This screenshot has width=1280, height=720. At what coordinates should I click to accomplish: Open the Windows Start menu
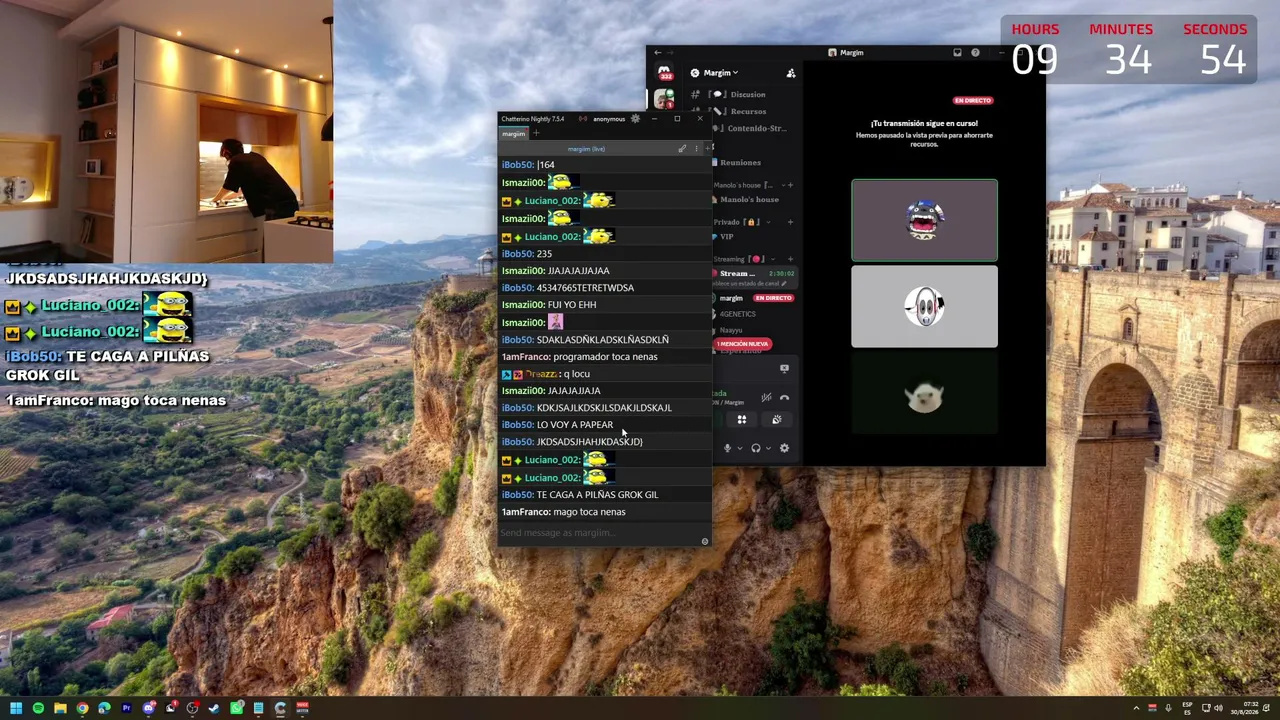pos(16,709)
